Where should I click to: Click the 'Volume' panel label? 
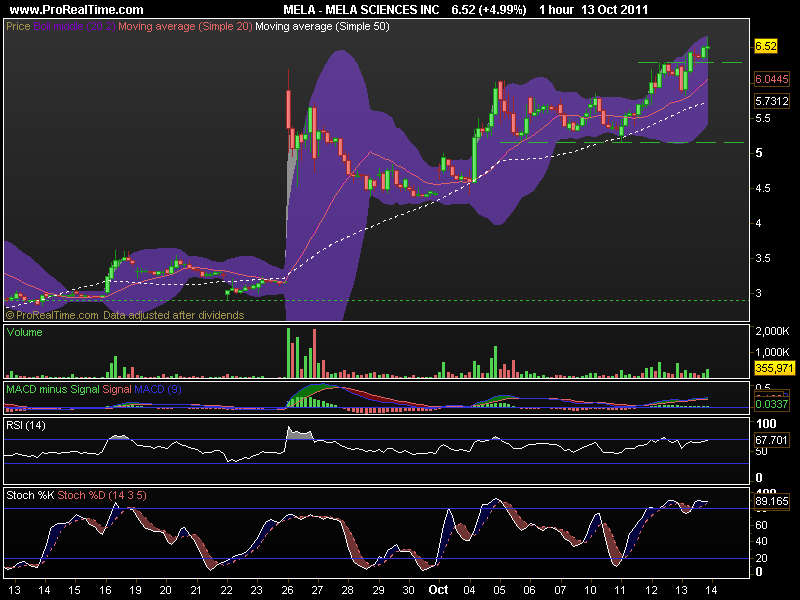point(24,332)
